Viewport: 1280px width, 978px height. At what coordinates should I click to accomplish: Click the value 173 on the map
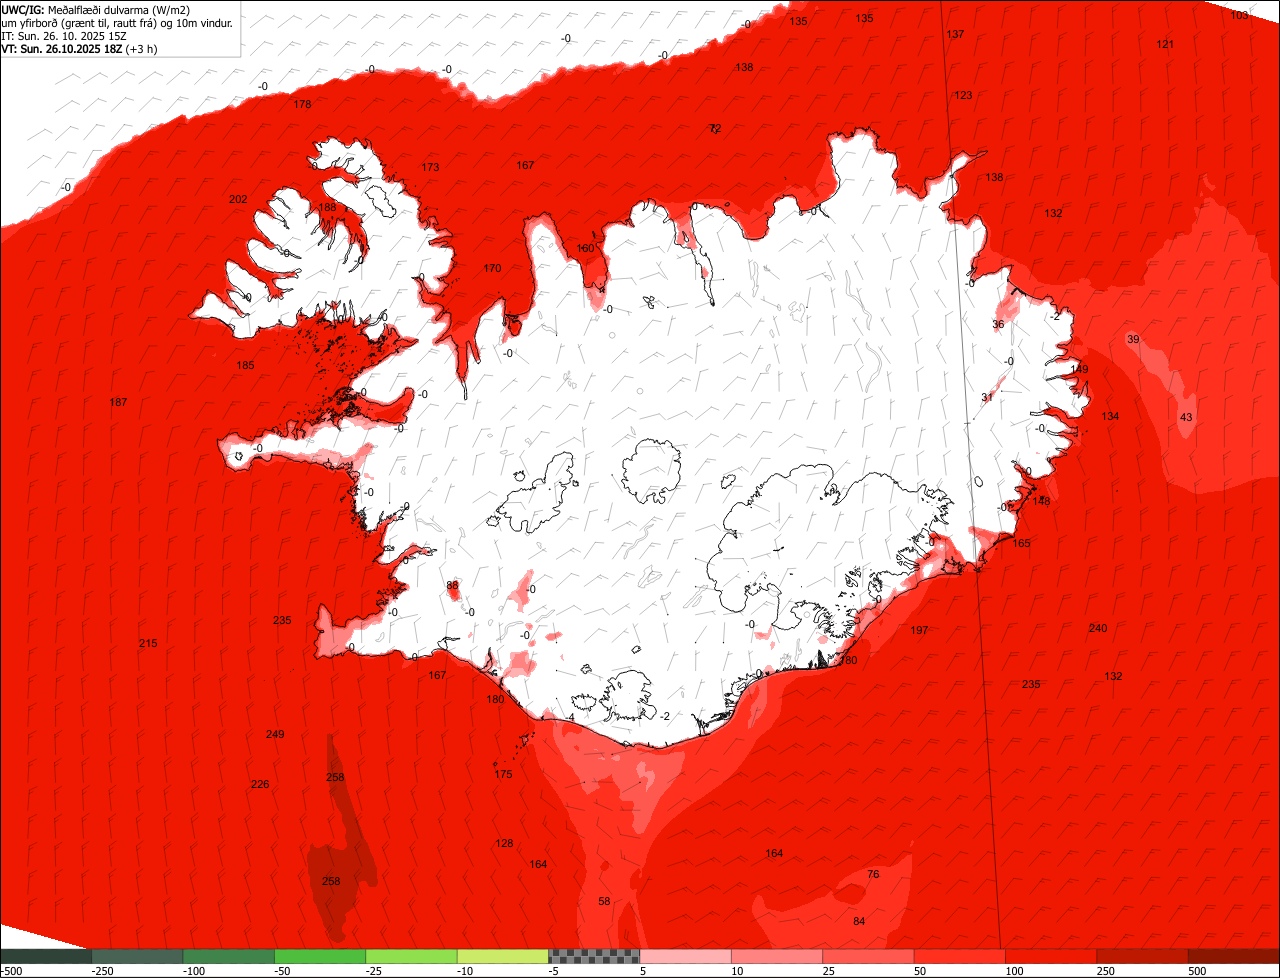(430, 167)
